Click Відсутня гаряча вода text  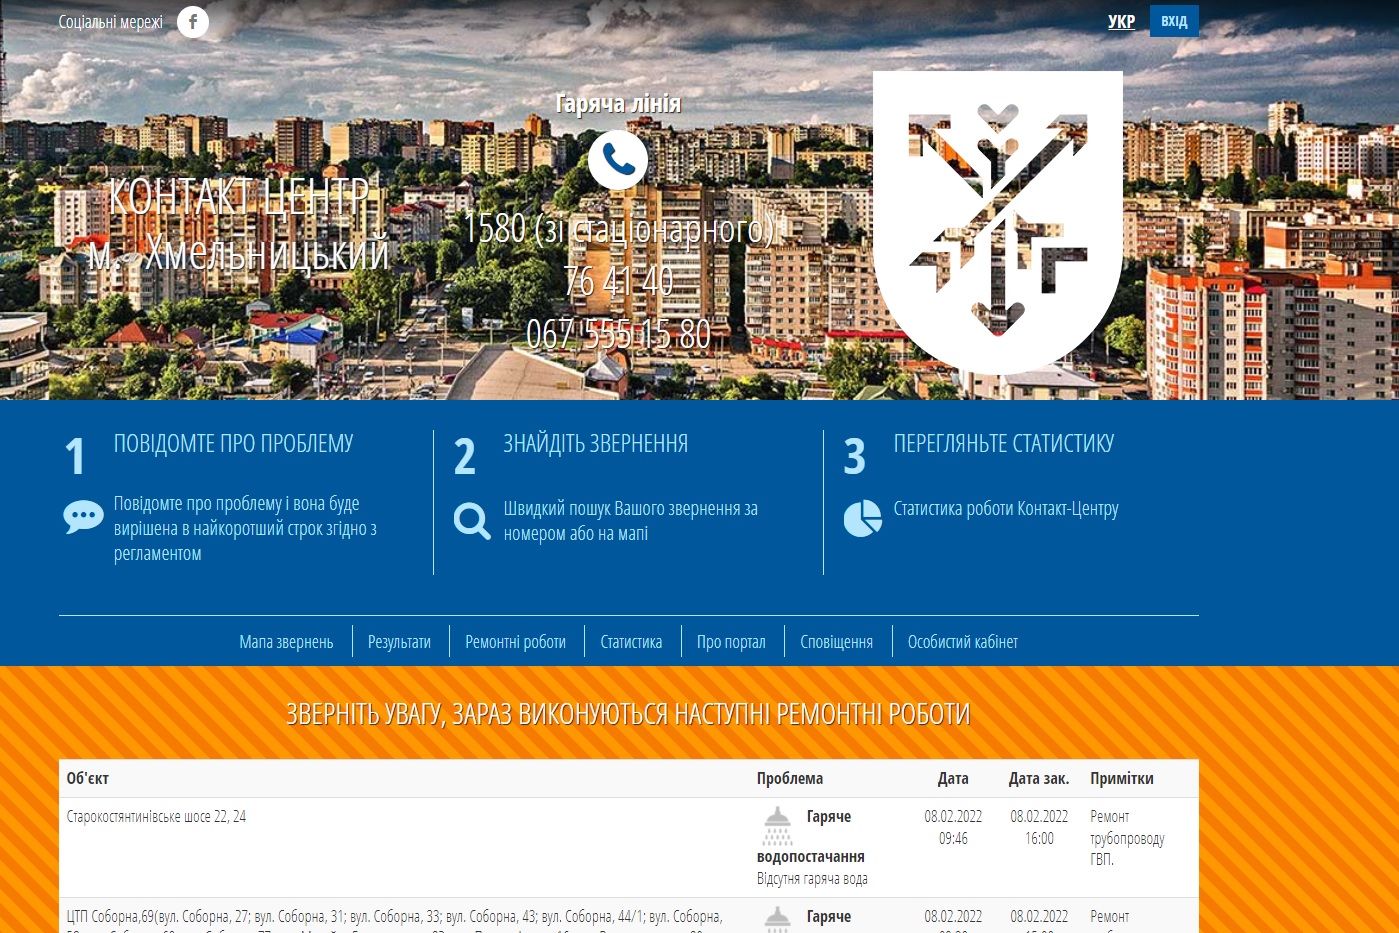coord(812,879)
